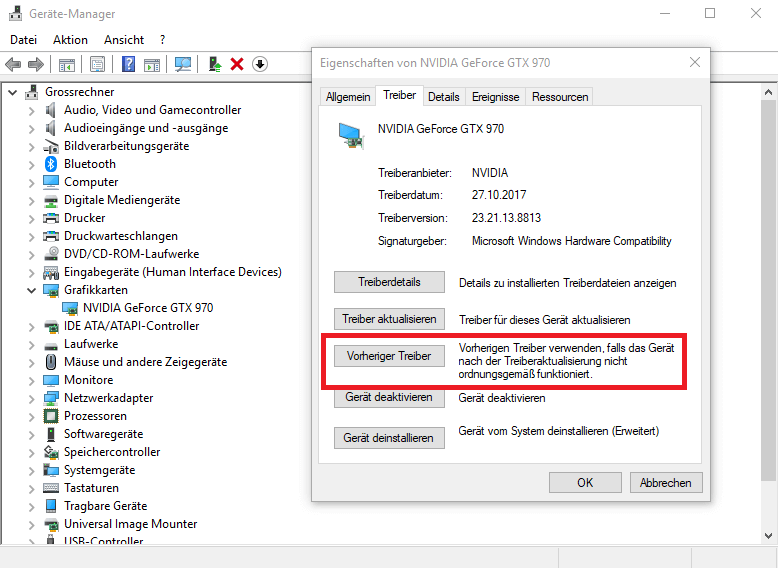Open the Ansicht menu

(x=124, y=40)
